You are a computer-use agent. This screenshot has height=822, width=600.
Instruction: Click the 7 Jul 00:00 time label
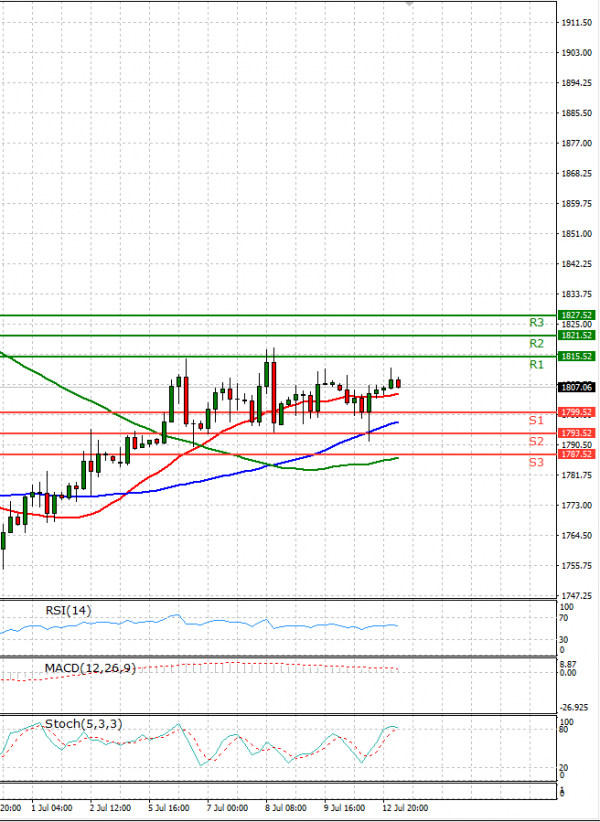coord(227,808)
